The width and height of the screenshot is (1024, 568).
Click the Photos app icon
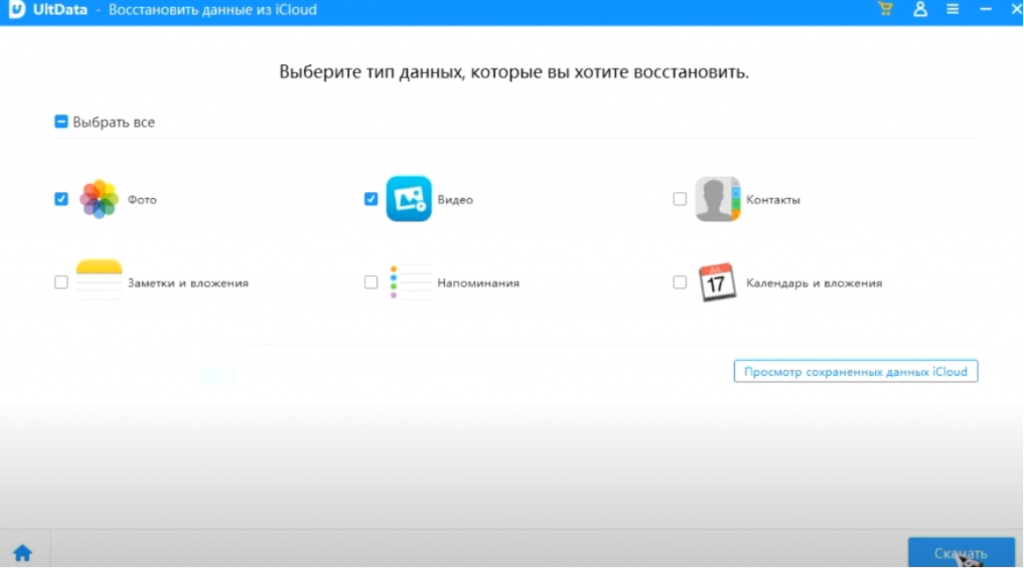pyautogui.click(x=99, y=199)
